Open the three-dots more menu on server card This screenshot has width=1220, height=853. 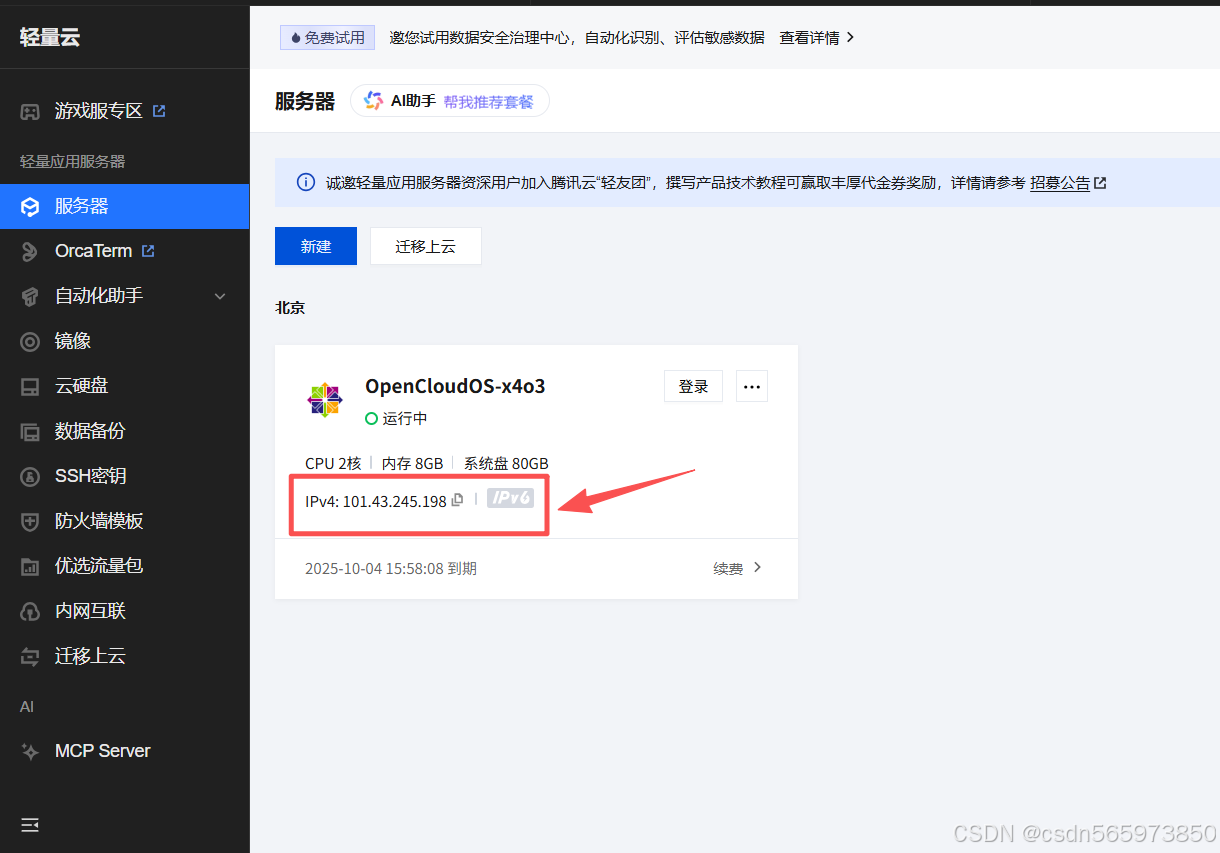(x=752, y=386)
